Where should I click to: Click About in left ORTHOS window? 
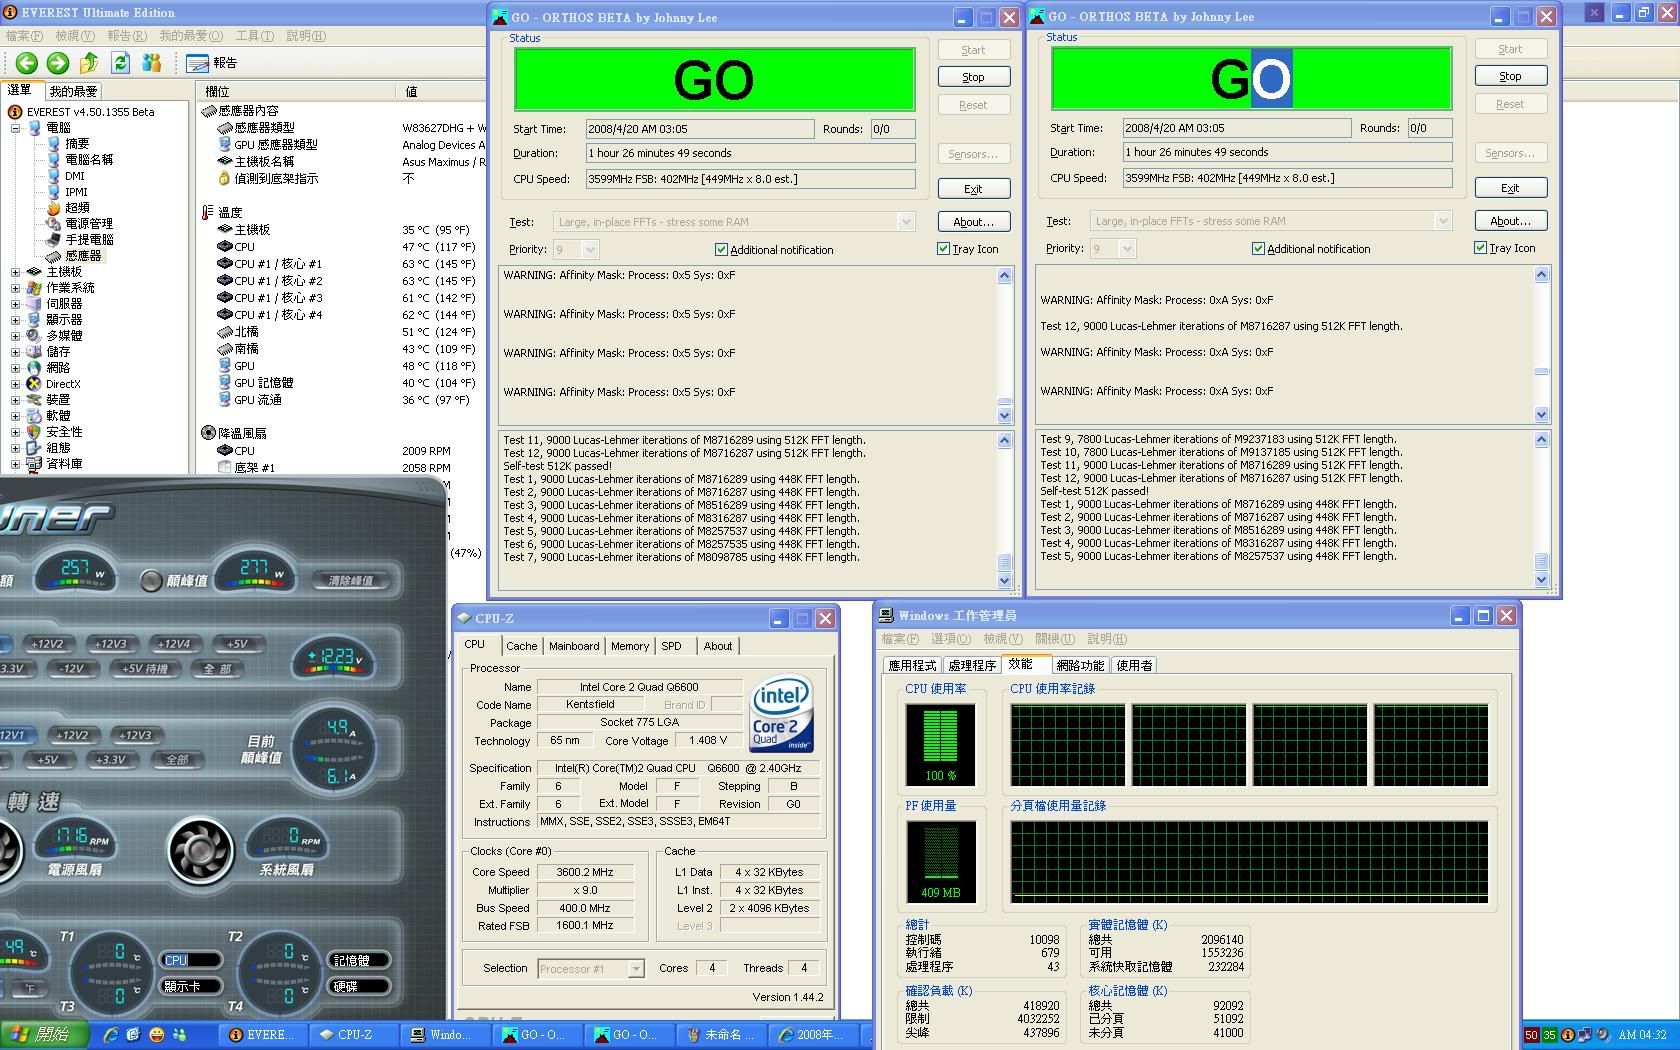click(x=973, y=222)
